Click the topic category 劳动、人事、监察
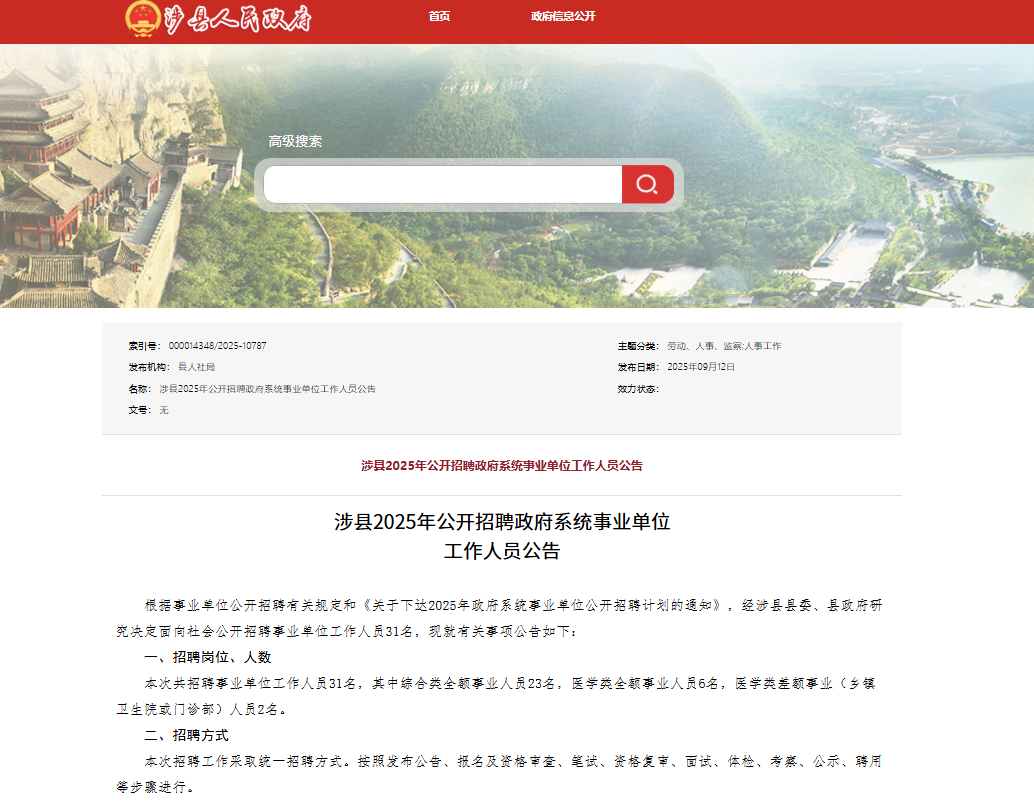 click(703, 346)
